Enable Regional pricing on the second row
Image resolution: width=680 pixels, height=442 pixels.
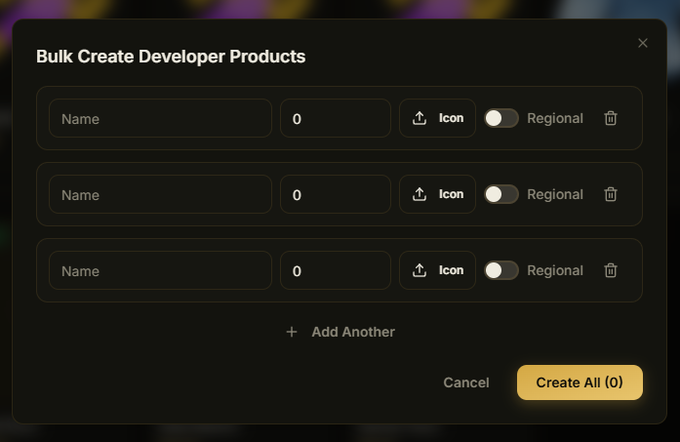click(501, 194)
